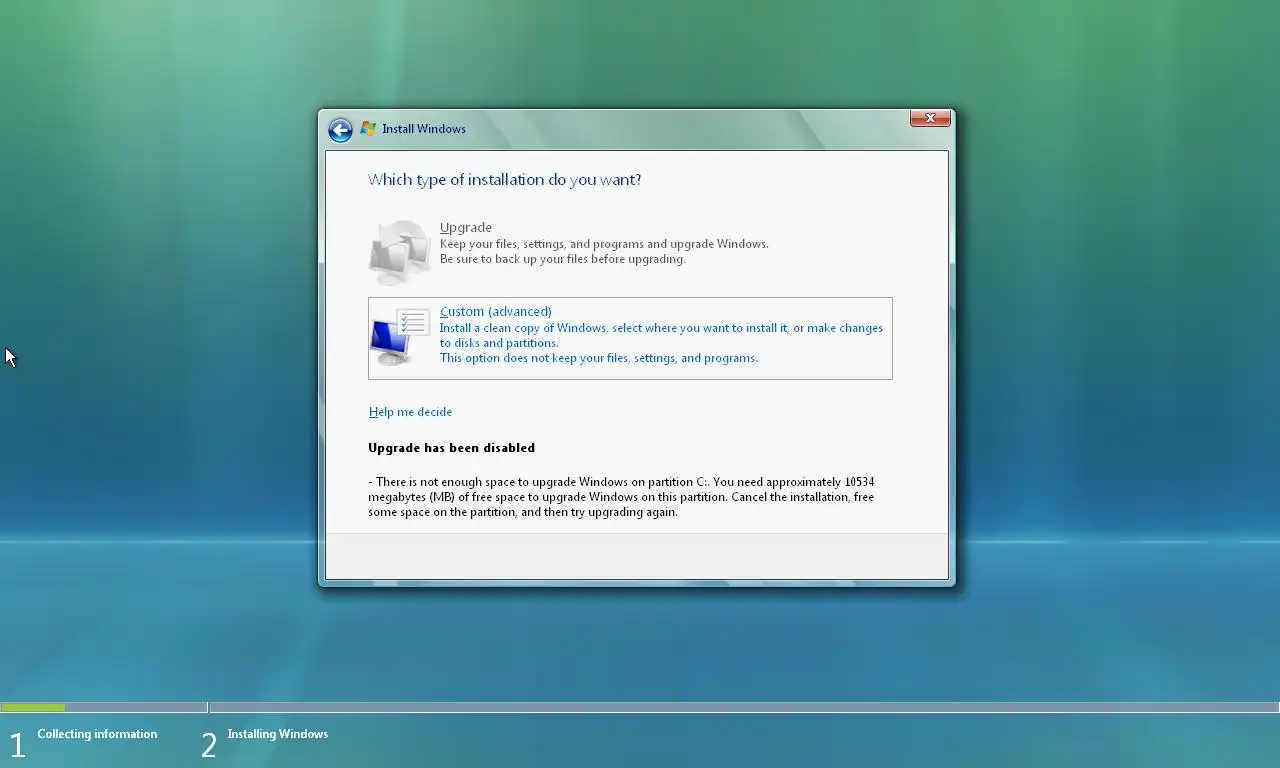
Task: Go back using the blue arrow button
Action: coord(340,130)
